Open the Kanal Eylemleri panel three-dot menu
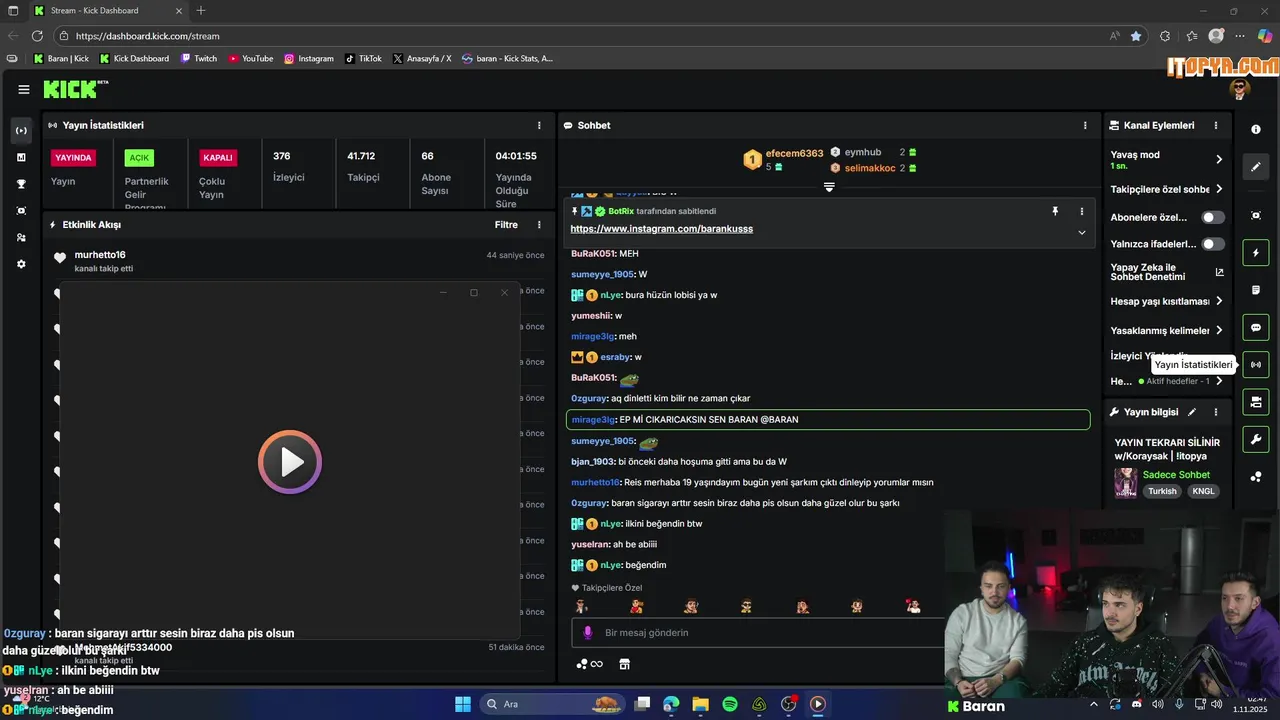1280x720 pixels. 1216,125
